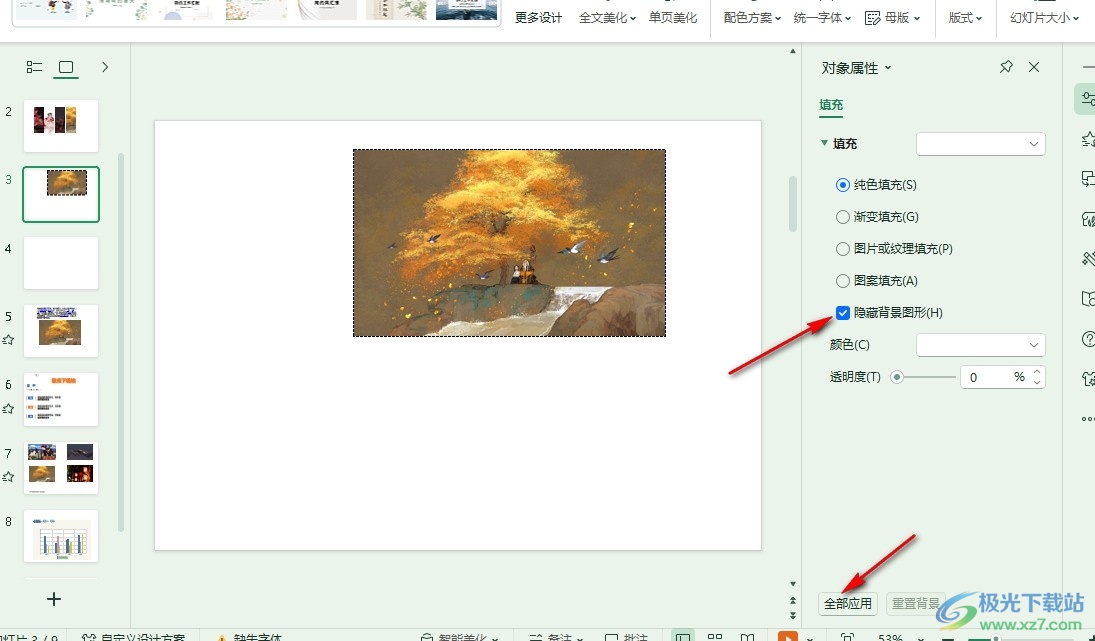Select 图片或纹理填充(P) radio option
The height and width of the screenshot is (641, 1095).
[843, 249]
